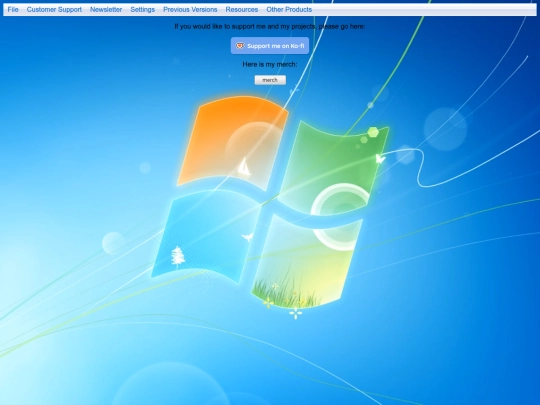Click the Support me on Ko-fi button

click(270, 46)
